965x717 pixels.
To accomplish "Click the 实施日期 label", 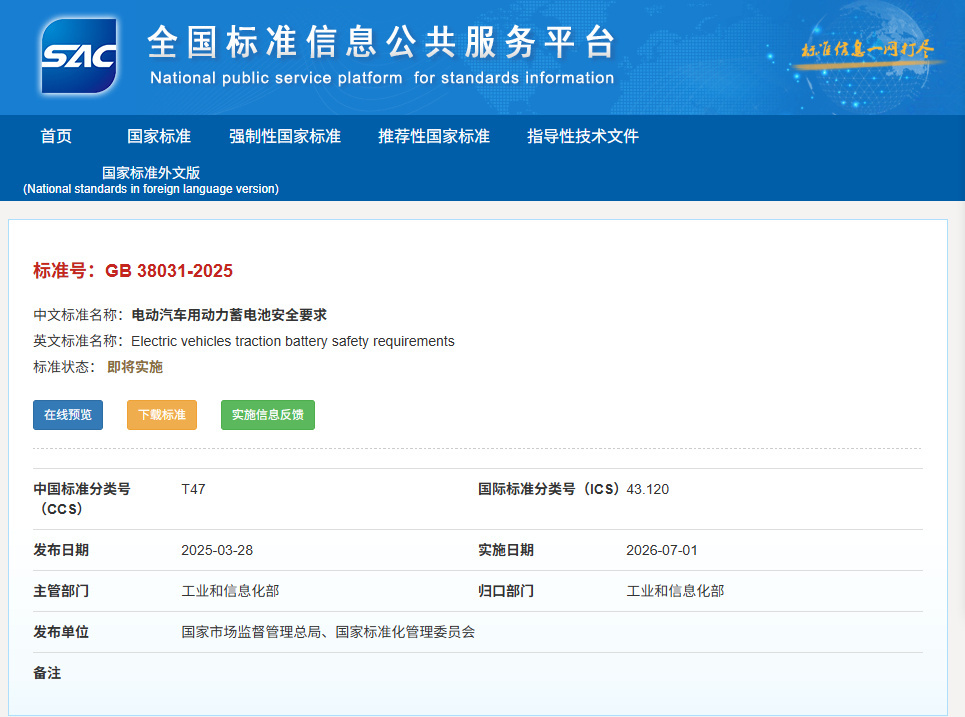I will pyautogui.click(x=506, y=550).
